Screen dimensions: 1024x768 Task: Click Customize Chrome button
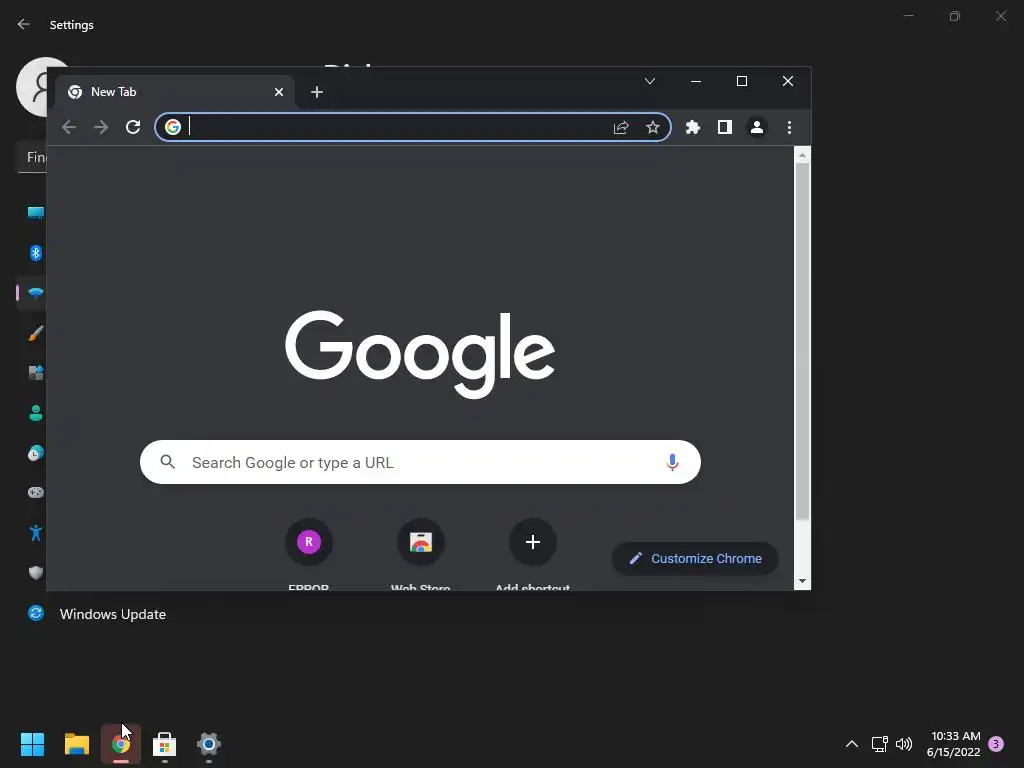[696, 558]
